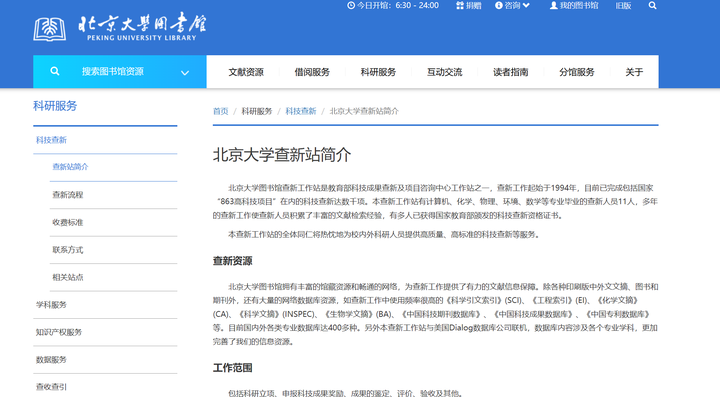The image size is (720, 397).
Task: Click the calligraphic 北京大学图书馆 title
Action: click(143, 23)
